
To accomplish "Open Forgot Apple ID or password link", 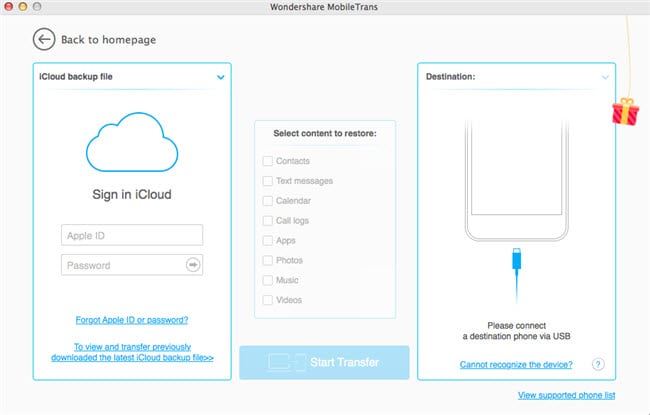I will (132, 320).
